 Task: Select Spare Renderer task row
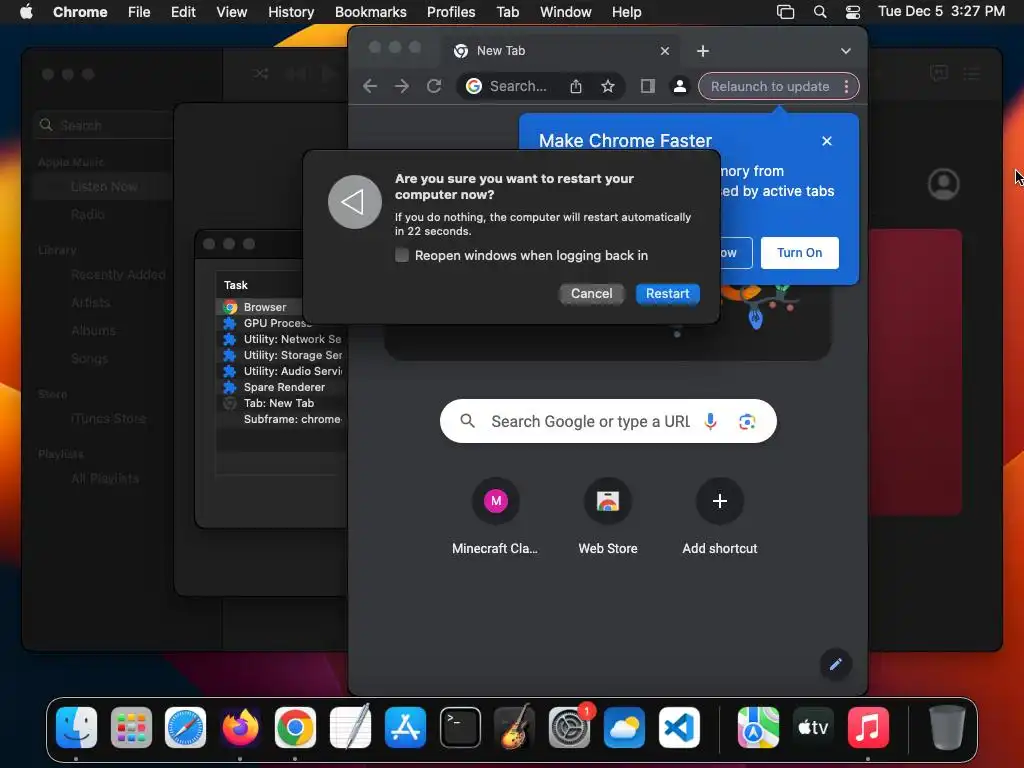click(x=281, y=387)
